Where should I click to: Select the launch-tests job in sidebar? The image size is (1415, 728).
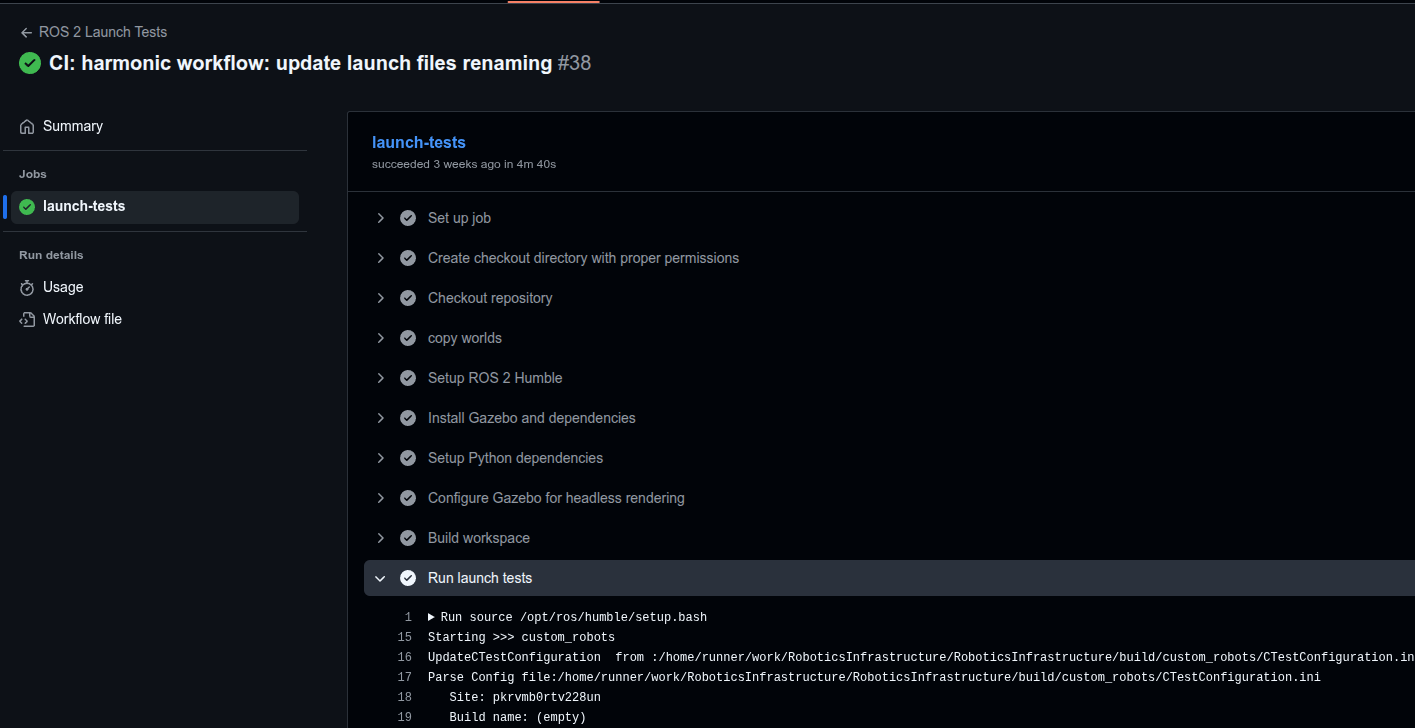point(155,207)
